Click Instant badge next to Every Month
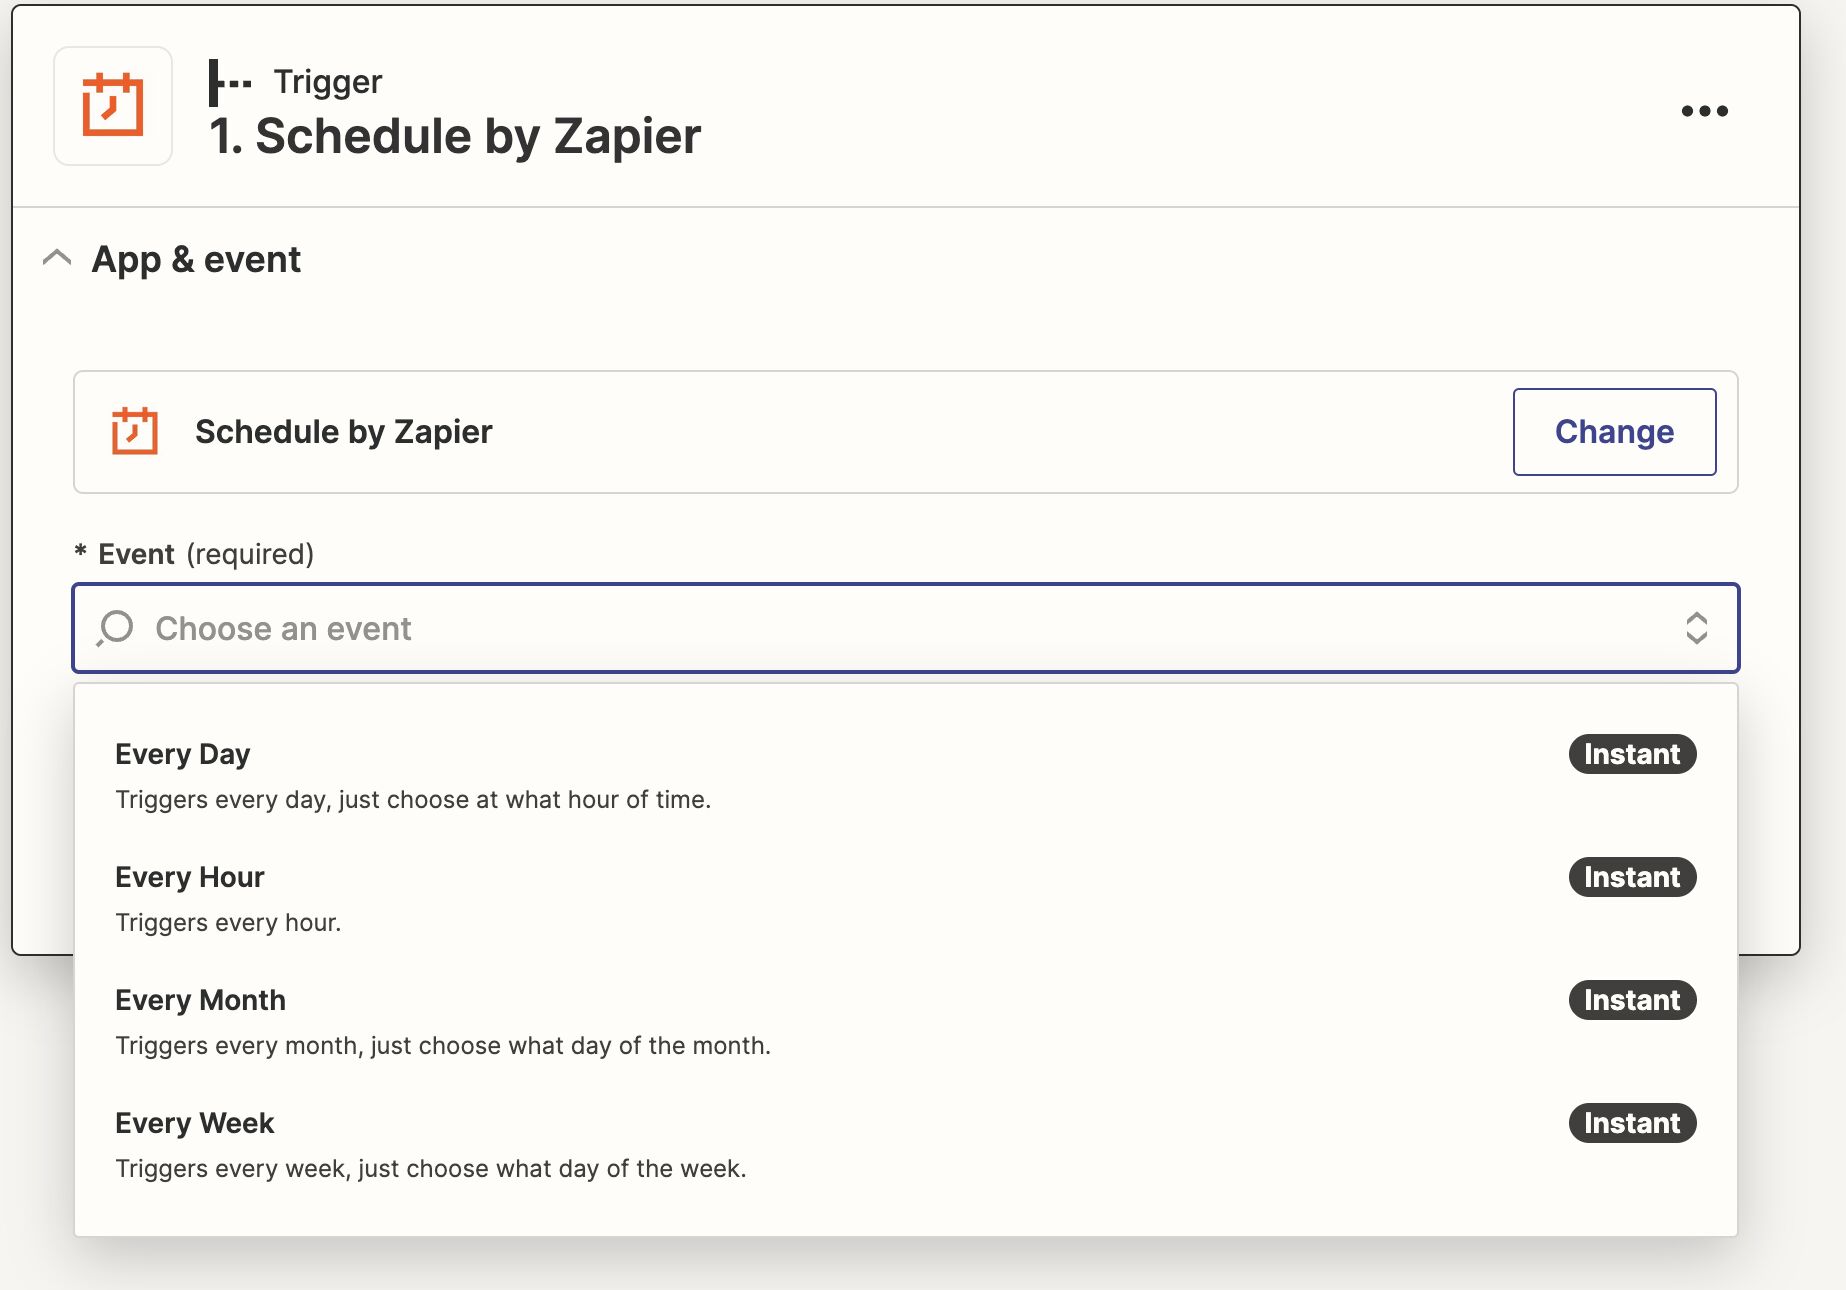 pos(1632,1000)
